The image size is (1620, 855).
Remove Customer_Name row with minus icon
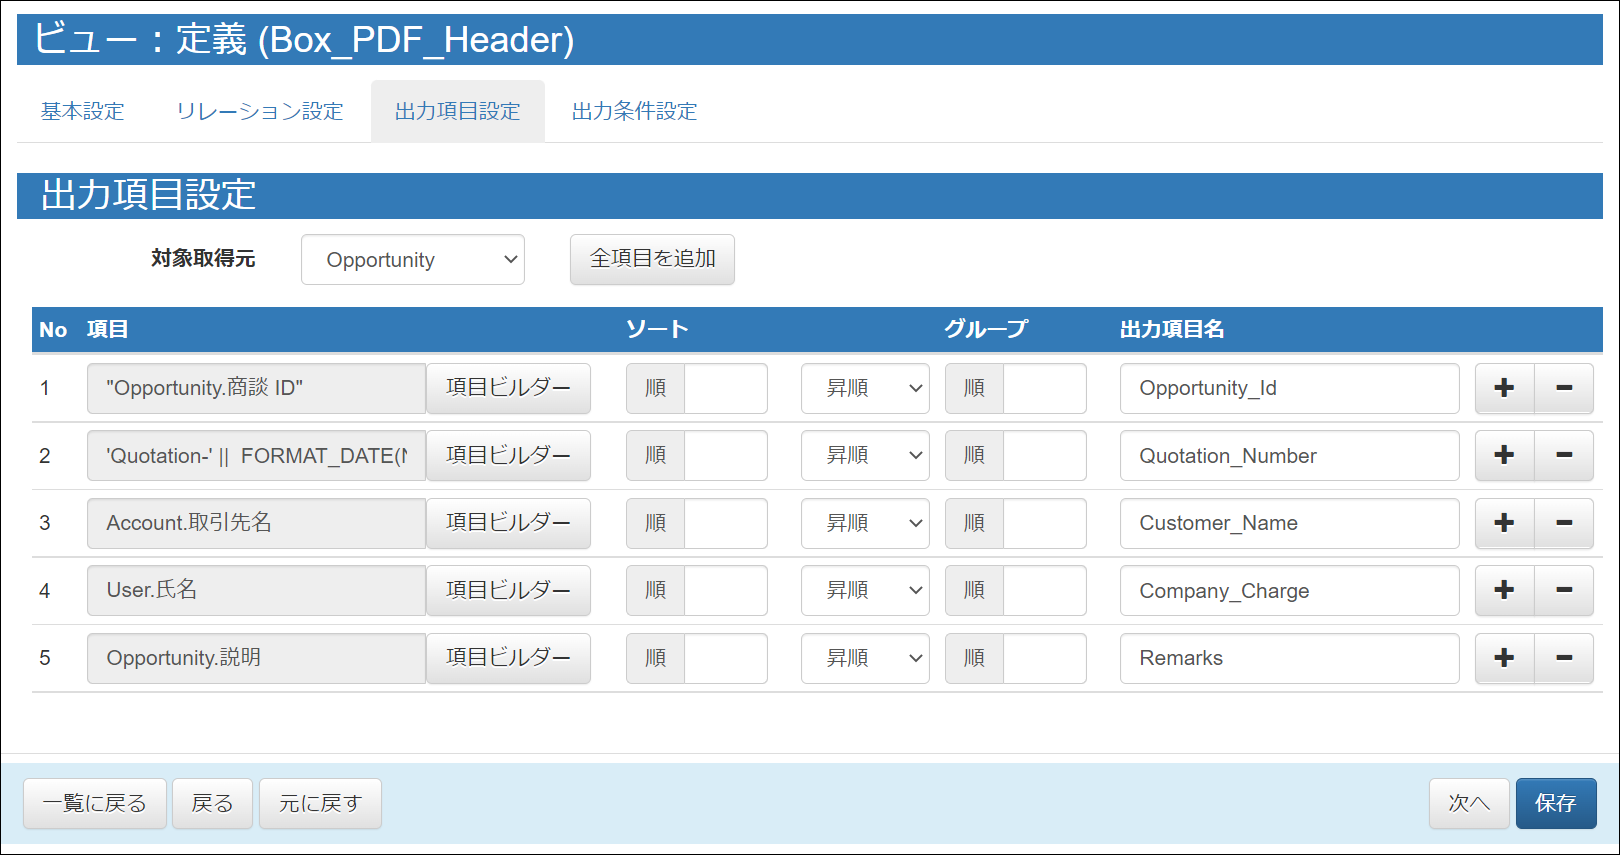1564,523
